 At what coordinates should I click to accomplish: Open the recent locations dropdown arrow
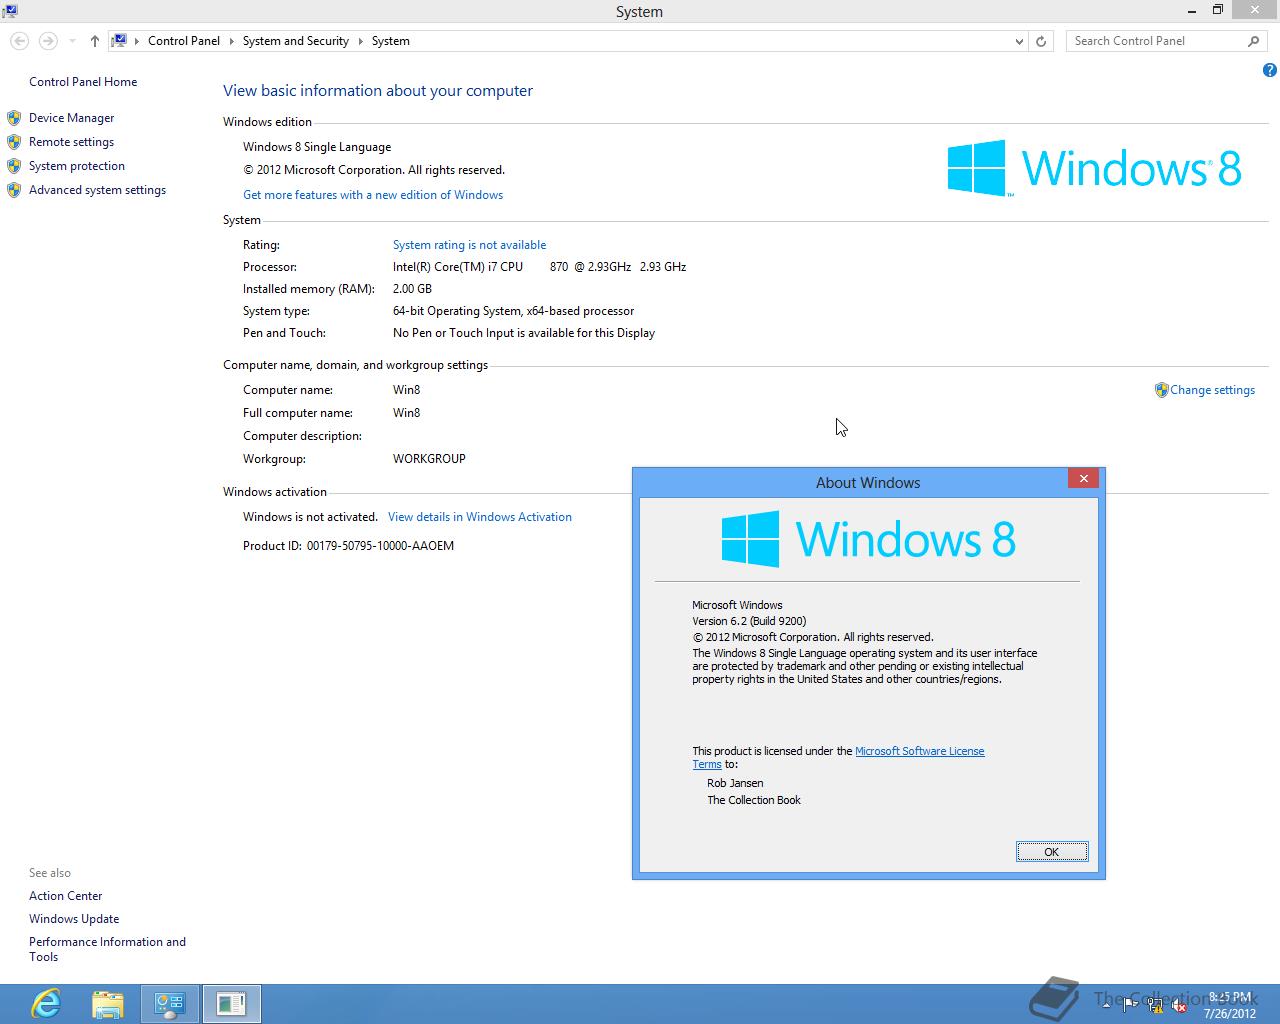point(72,41)
